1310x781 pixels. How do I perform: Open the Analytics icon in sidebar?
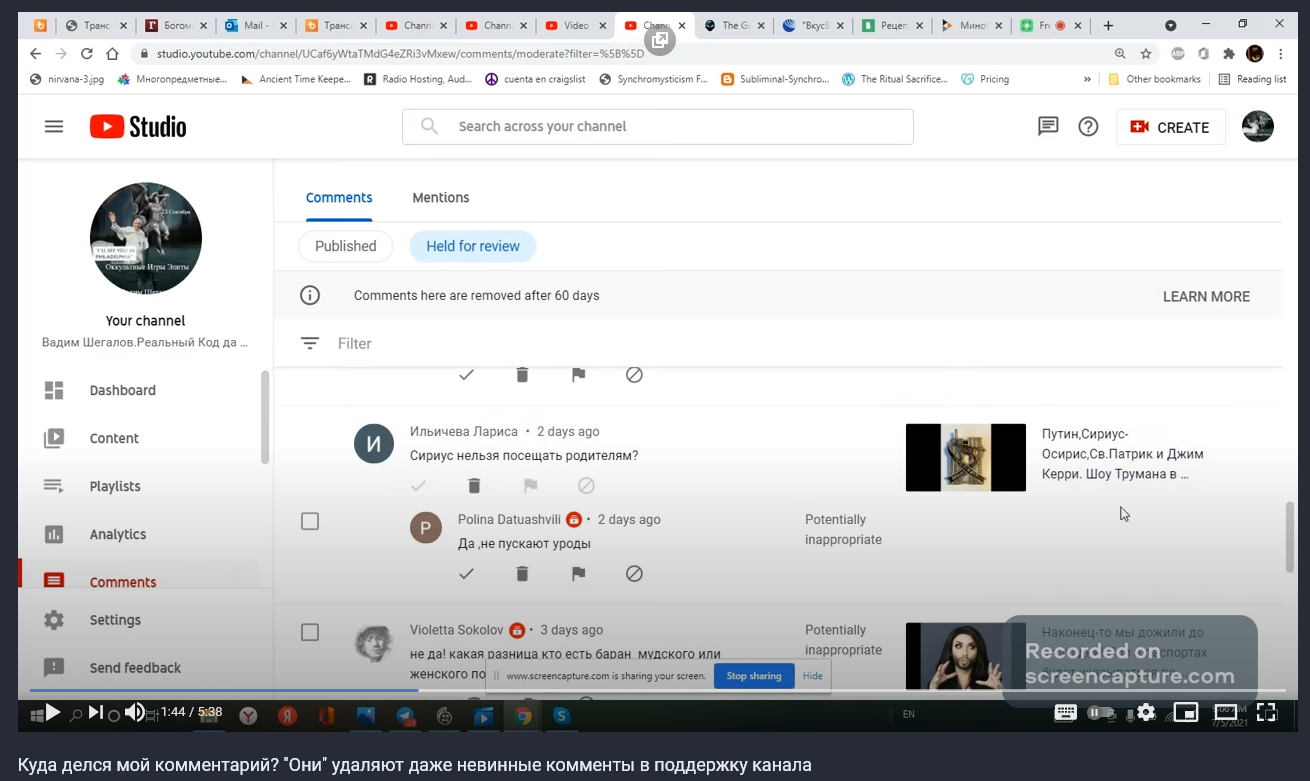tap(54, 534)
